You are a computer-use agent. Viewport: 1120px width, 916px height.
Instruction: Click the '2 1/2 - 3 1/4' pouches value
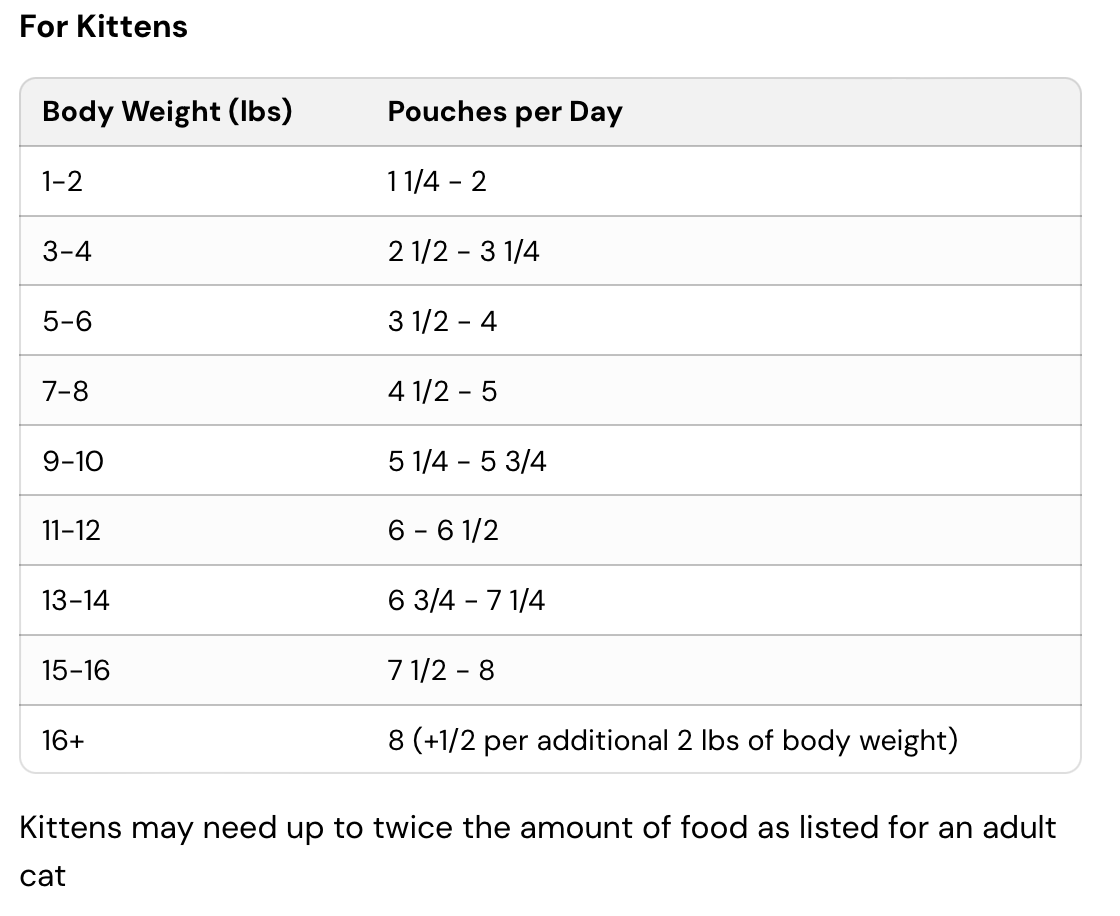[463, 251]
